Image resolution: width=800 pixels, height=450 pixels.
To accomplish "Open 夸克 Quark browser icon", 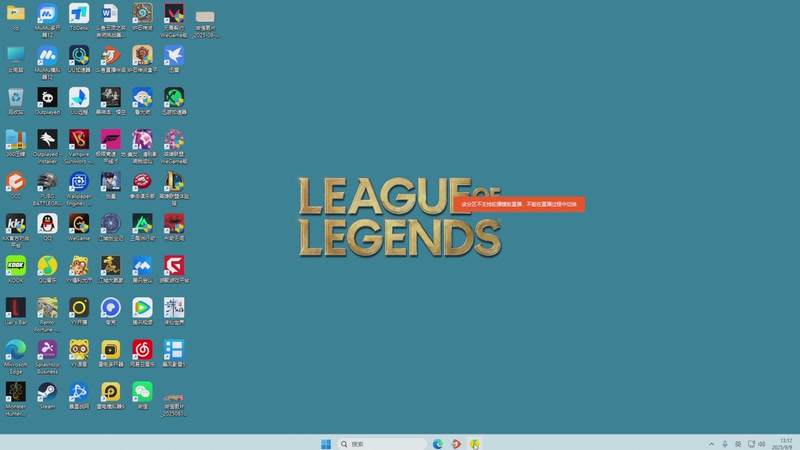I will (111, 311).
